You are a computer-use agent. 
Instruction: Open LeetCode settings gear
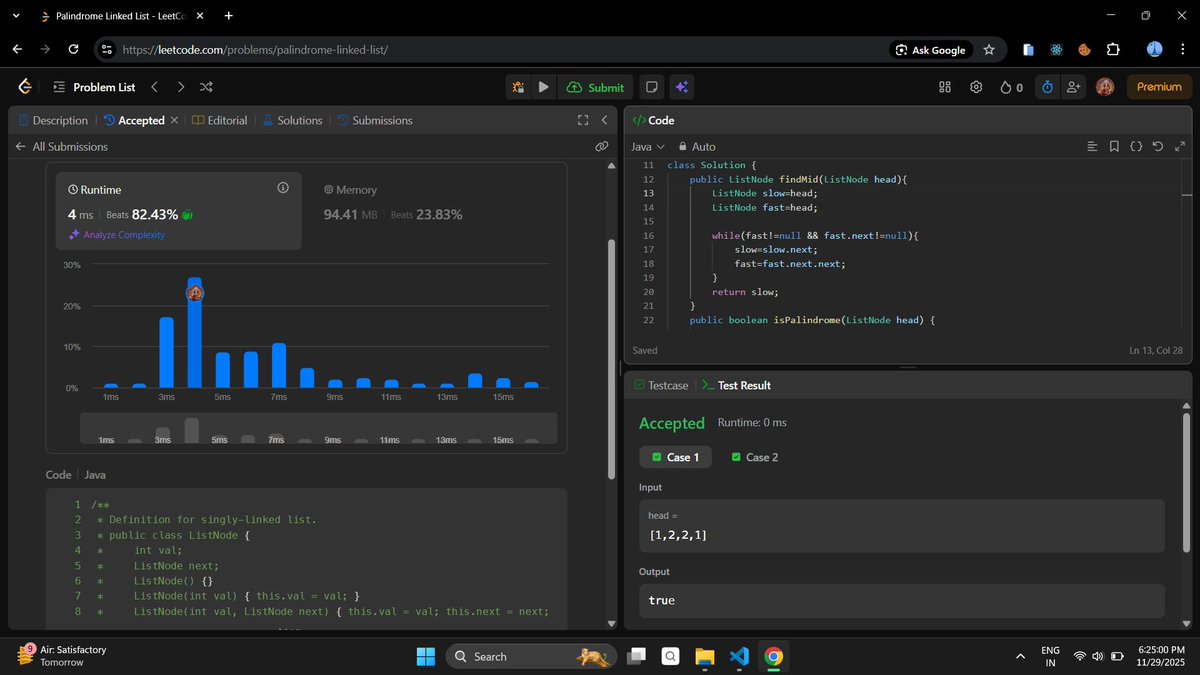point(976,87)
